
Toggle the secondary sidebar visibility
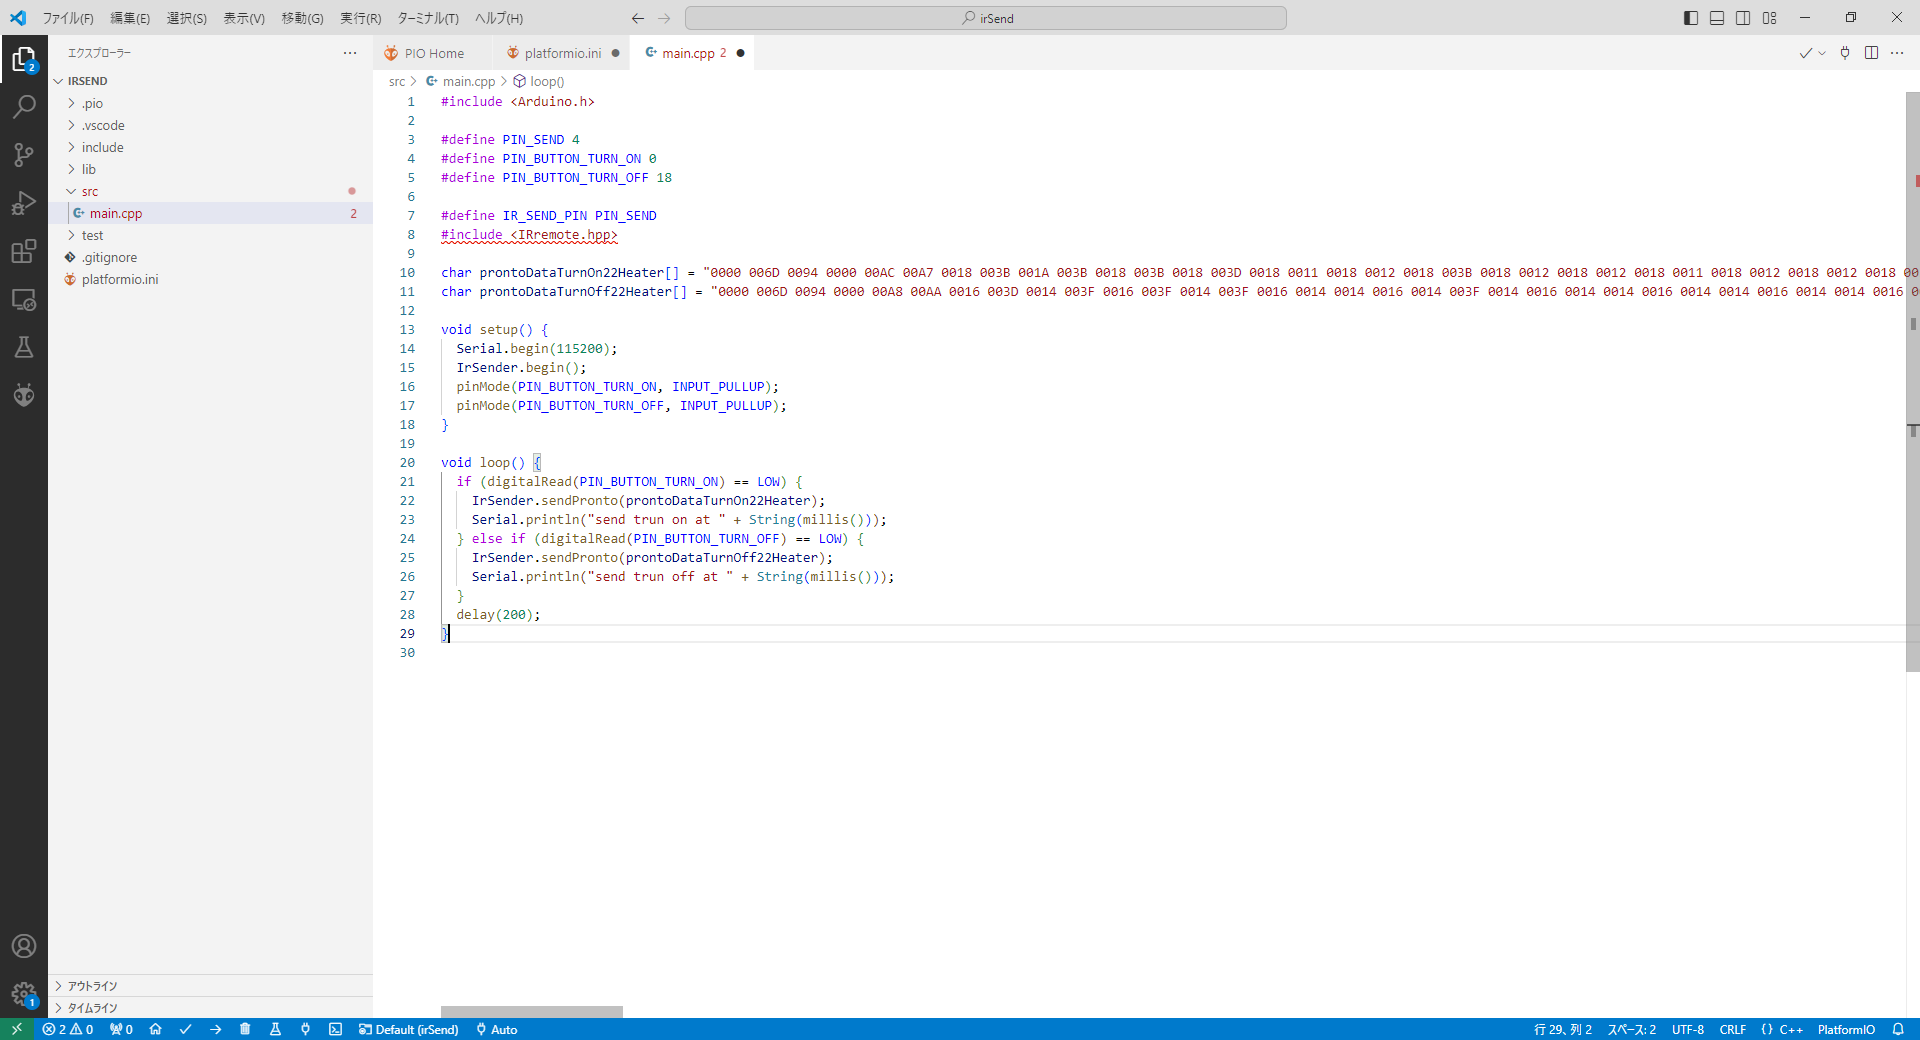(1743, 18)
